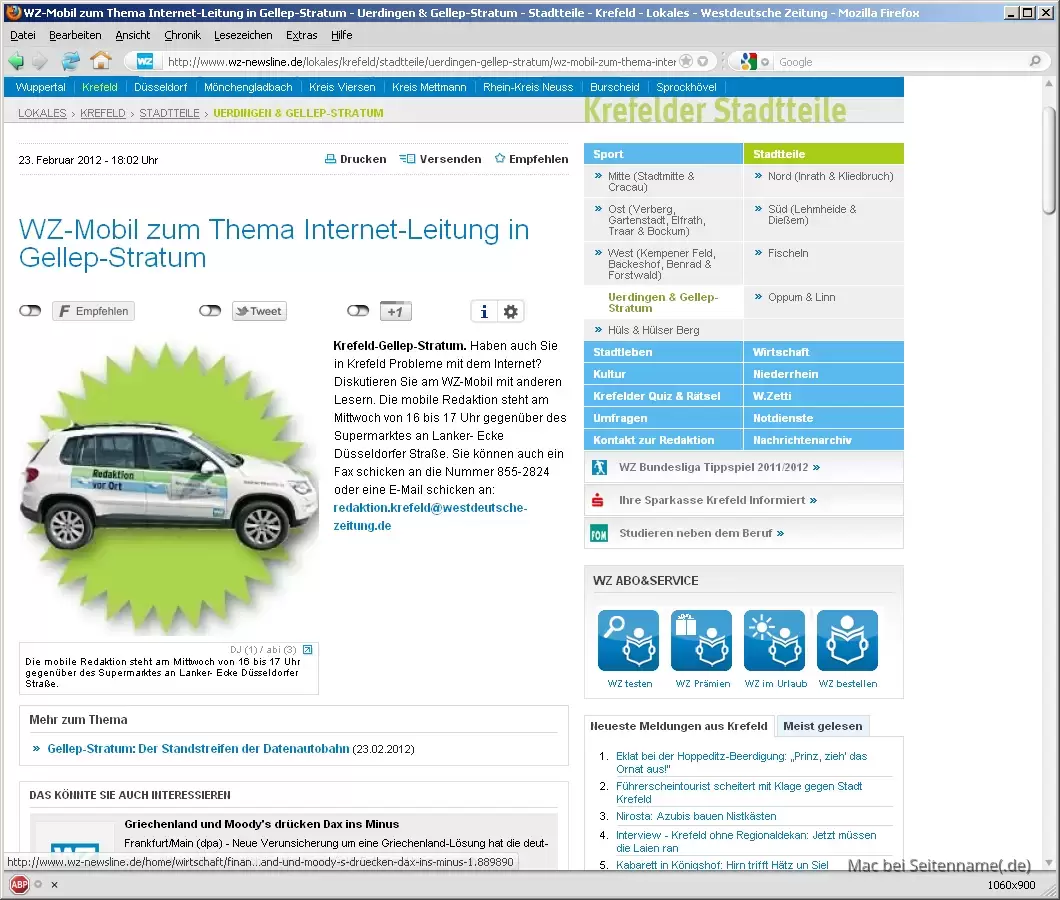Open the Lesezeichen menu
The height and width of the screenshot is (900, 1060).
[243, 35]
